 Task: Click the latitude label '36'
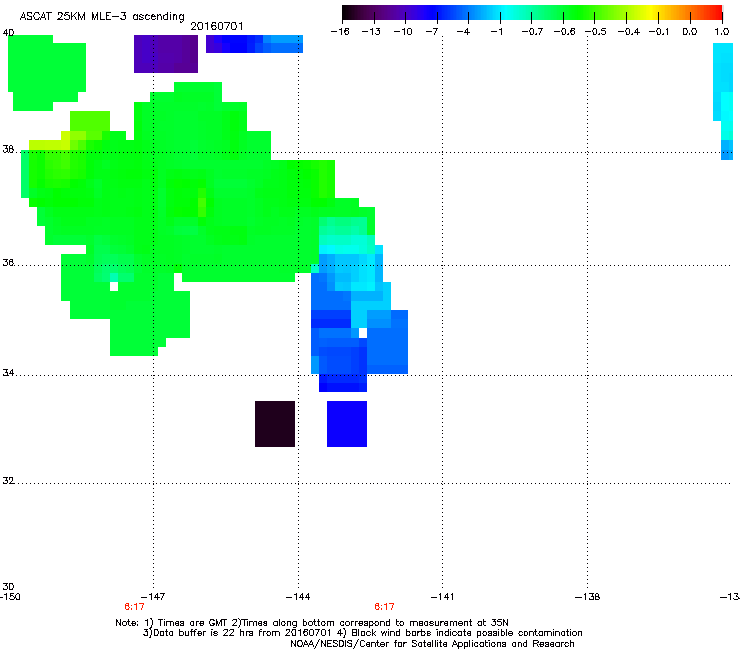point(8,263)
